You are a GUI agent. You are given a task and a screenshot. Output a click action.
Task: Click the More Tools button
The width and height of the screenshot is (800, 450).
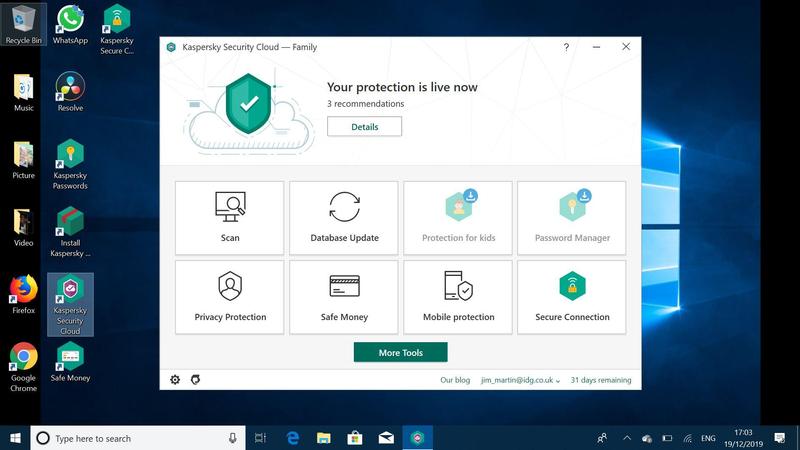401,353
